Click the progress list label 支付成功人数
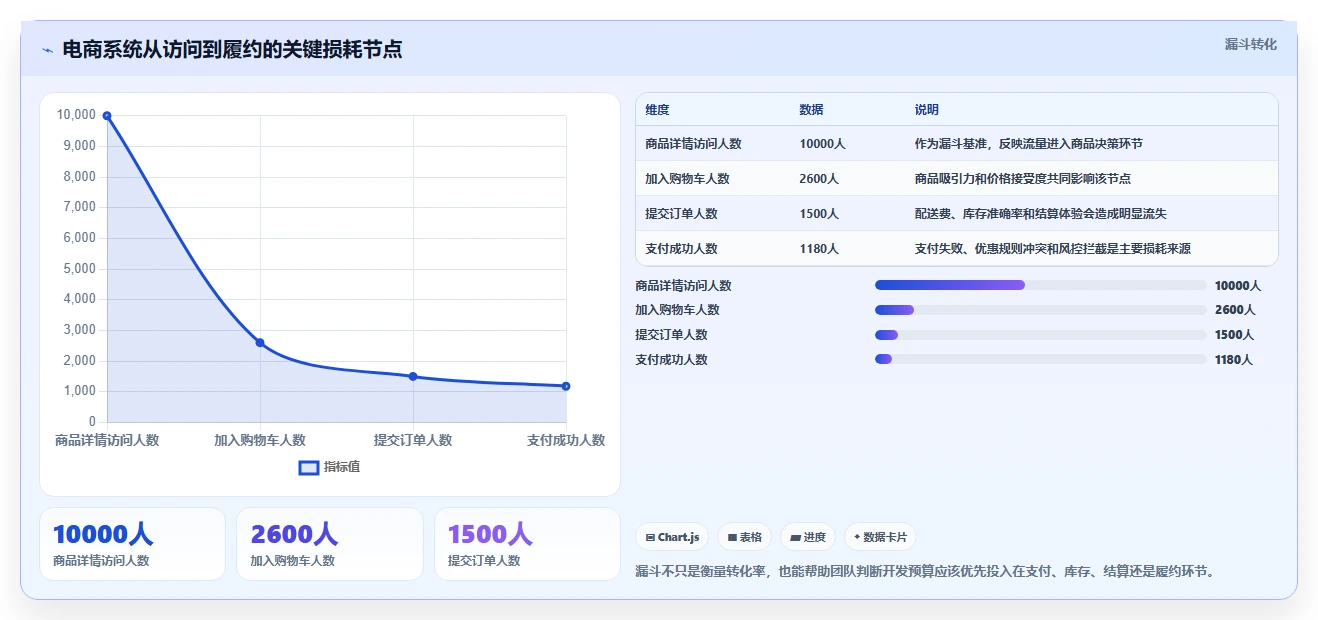This screenshot has height=620, width=1318. tap(671, 360)
